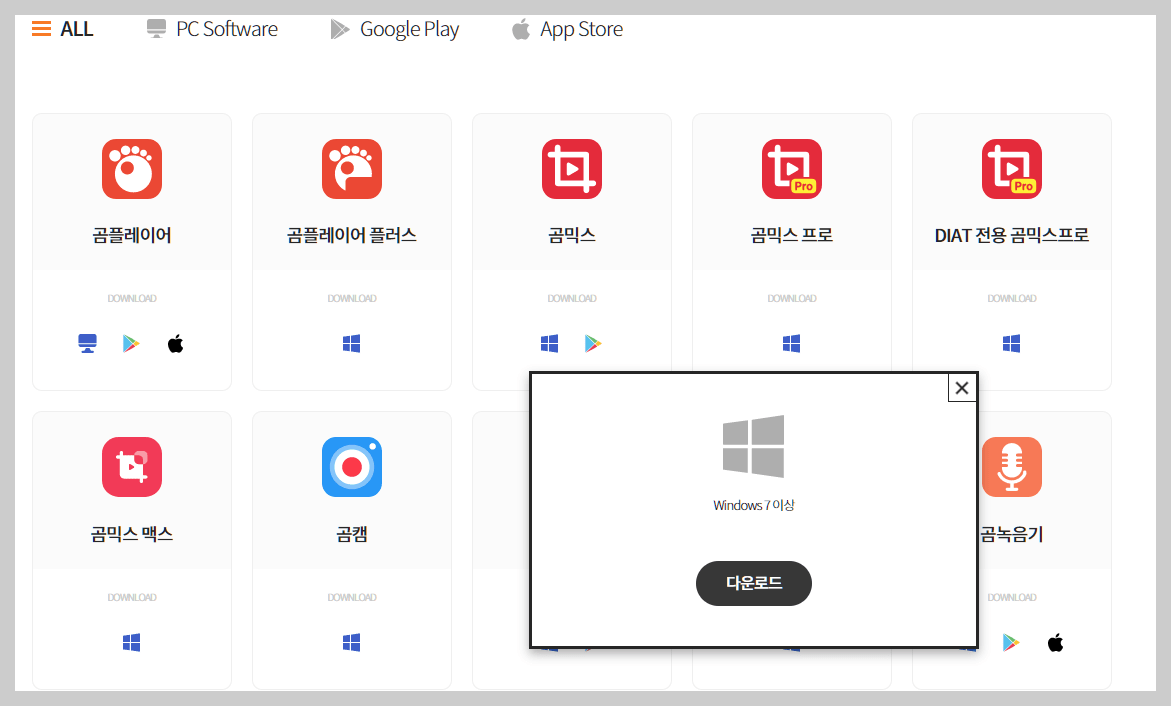Click the Google Play icon under 곰녹음기

1010,642
